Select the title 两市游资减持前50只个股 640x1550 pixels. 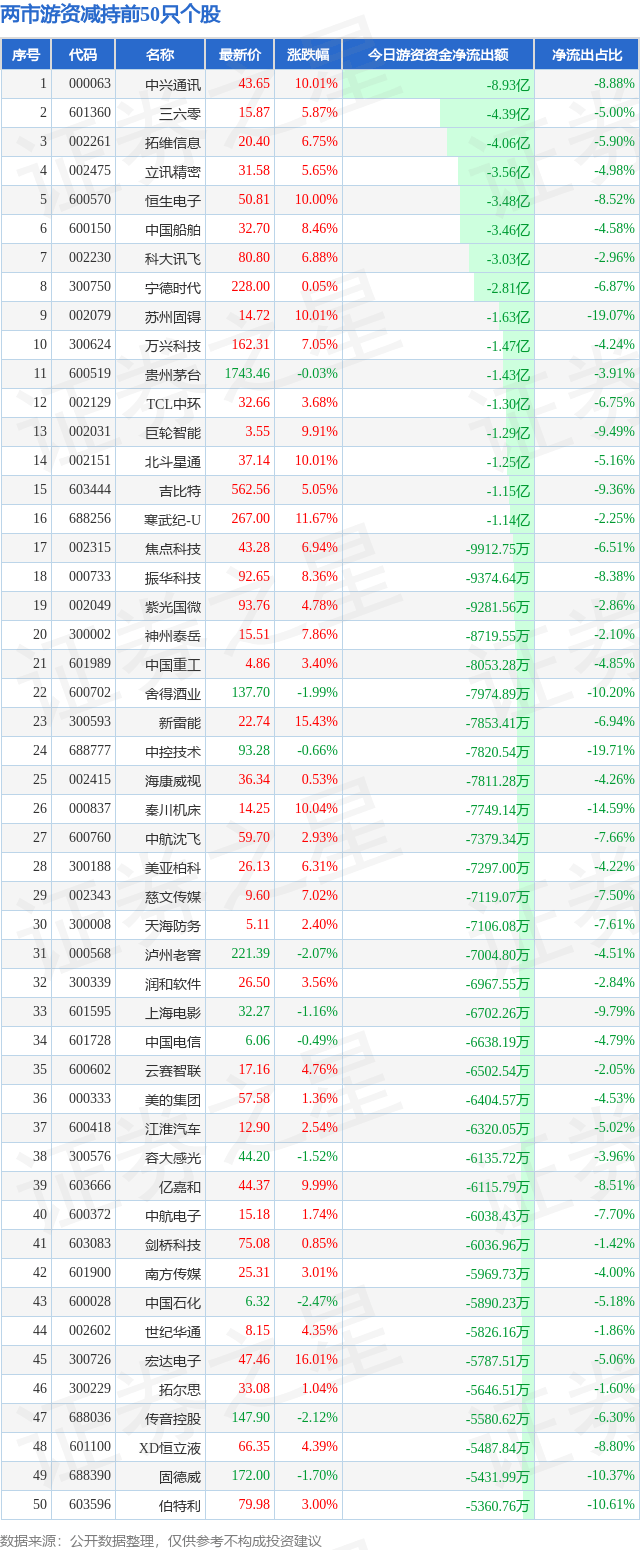[x=111, y=15]
